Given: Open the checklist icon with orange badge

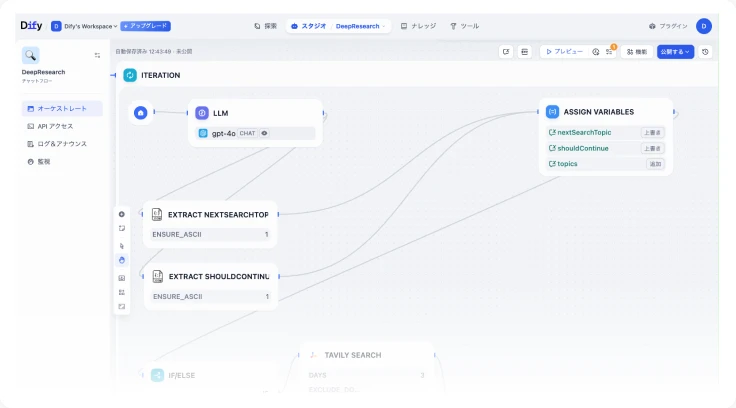Looking at the screenshot, I should 609,51.
